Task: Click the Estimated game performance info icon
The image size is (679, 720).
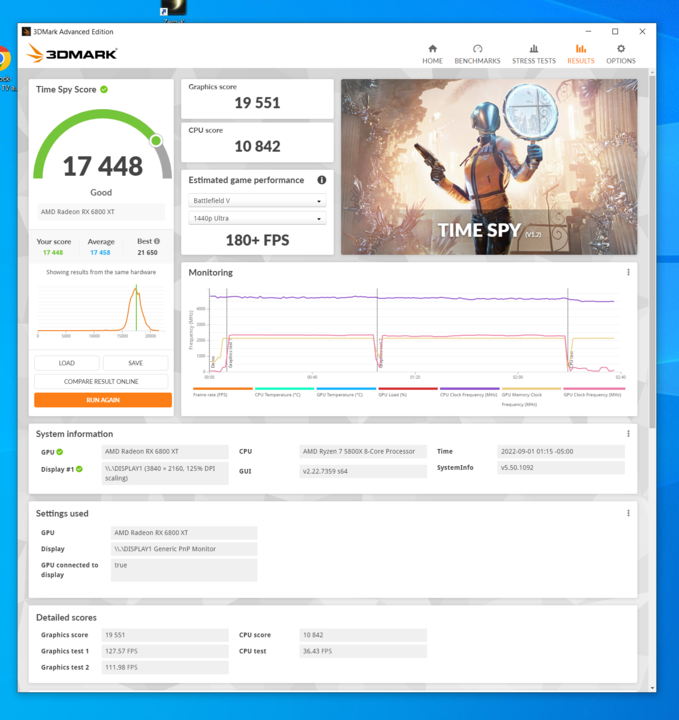Action: (322, 180)
